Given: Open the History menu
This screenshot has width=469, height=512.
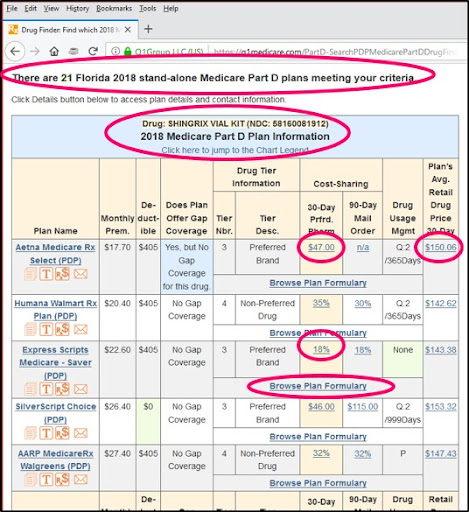Looking at the screenshot, I should (x=77, y=8).
